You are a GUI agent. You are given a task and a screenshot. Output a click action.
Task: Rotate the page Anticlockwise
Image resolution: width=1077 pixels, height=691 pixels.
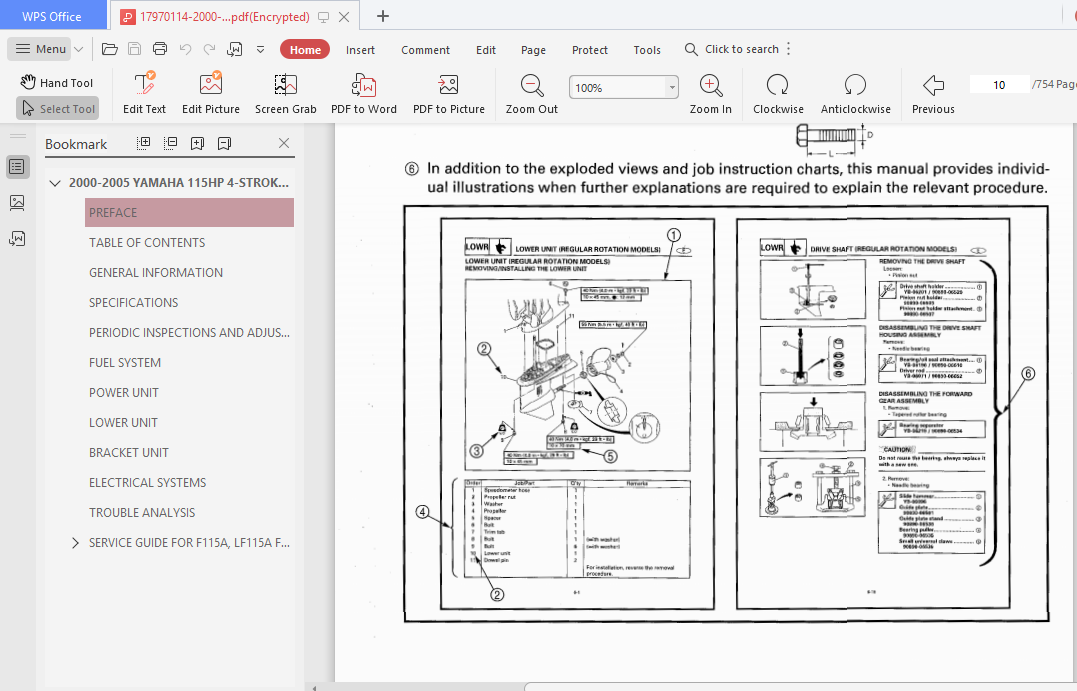tap(855, 93)
